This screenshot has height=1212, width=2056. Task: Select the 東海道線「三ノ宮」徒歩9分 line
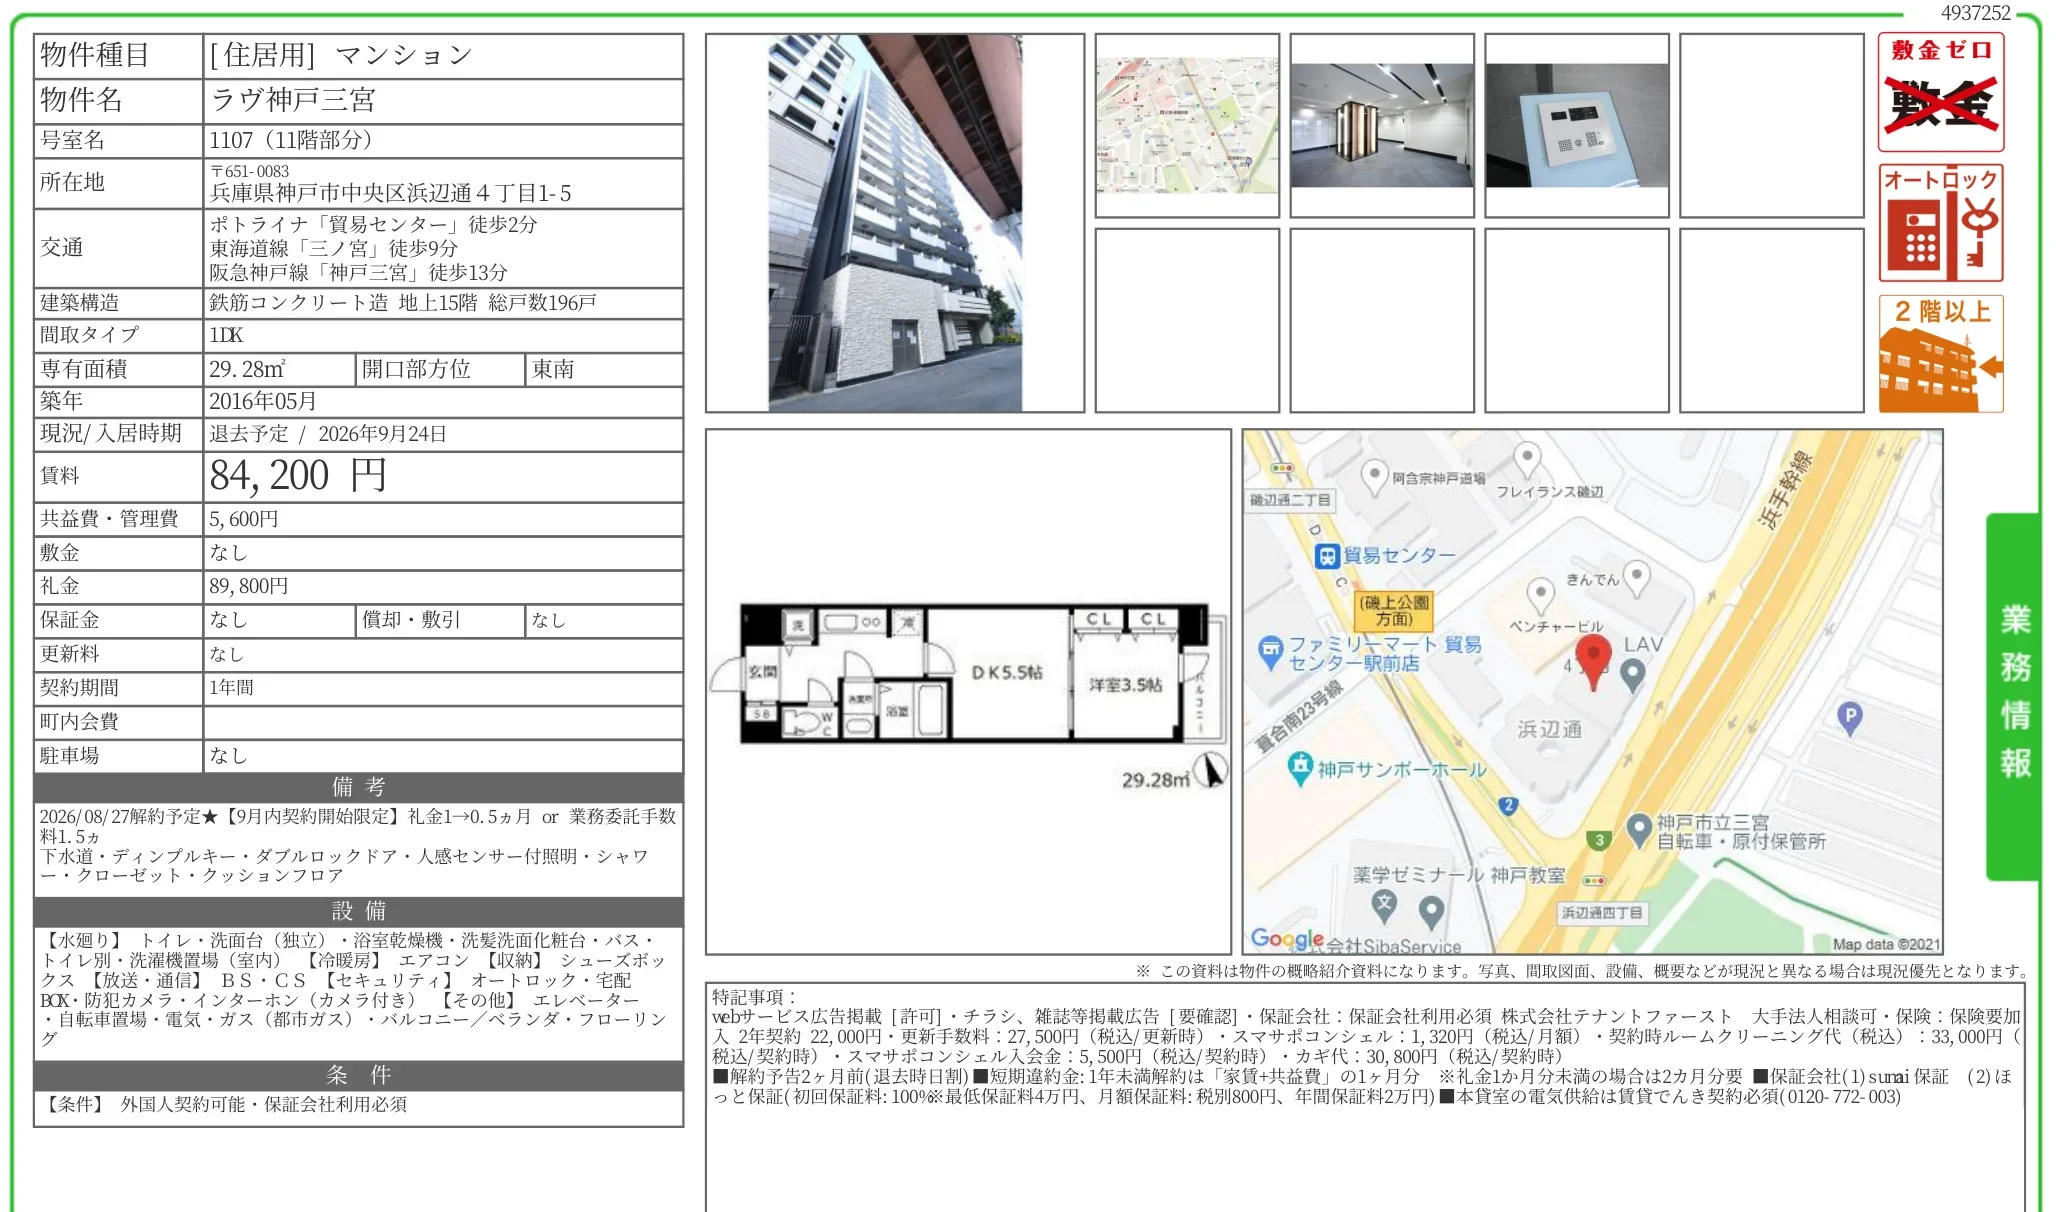point(333,248)
